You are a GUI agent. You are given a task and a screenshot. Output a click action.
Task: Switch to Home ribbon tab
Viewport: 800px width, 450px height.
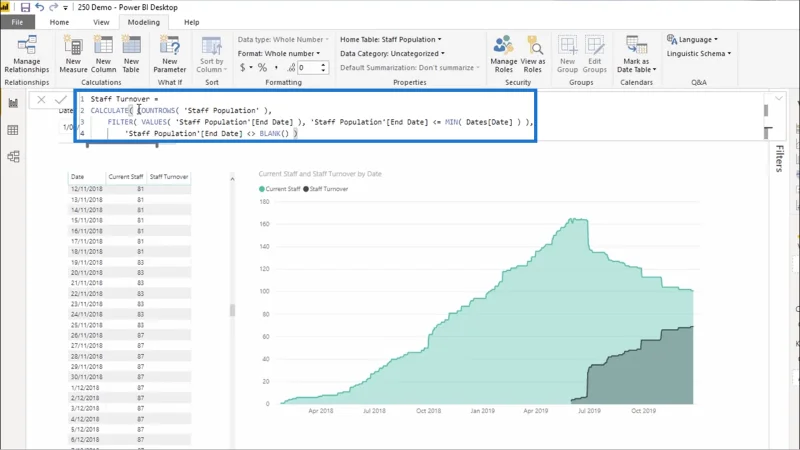[x=59, y=22]
